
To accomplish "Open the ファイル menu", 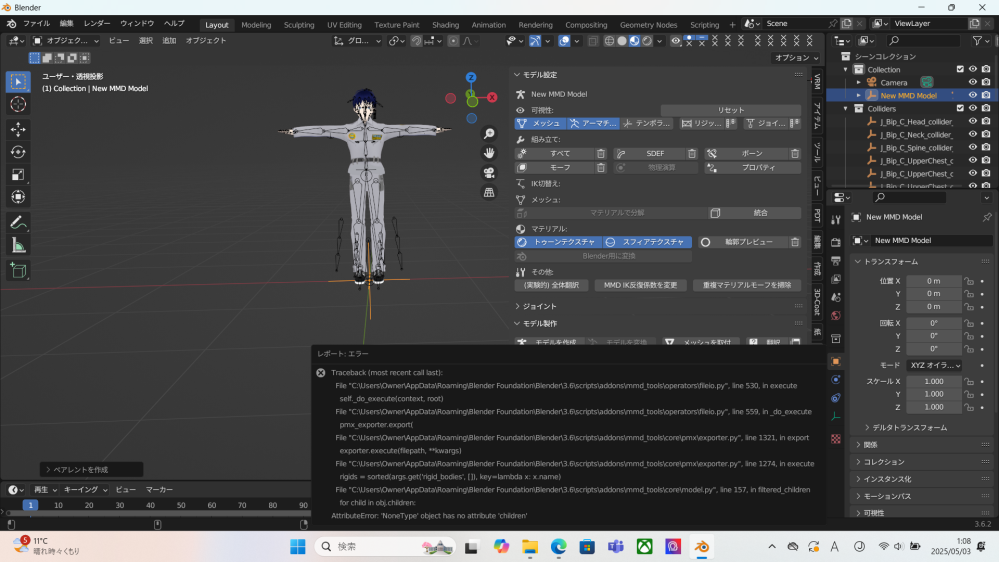I will click(36, 24).
